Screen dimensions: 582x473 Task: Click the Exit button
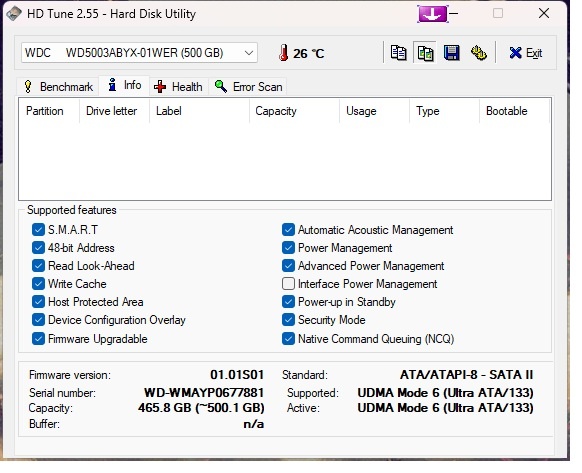(x=526, y=53)
